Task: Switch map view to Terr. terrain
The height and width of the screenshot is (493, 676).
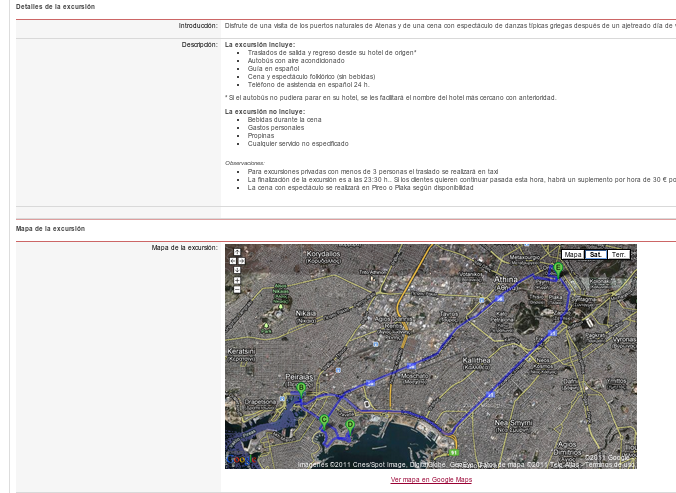Action: tap(619, 255)
